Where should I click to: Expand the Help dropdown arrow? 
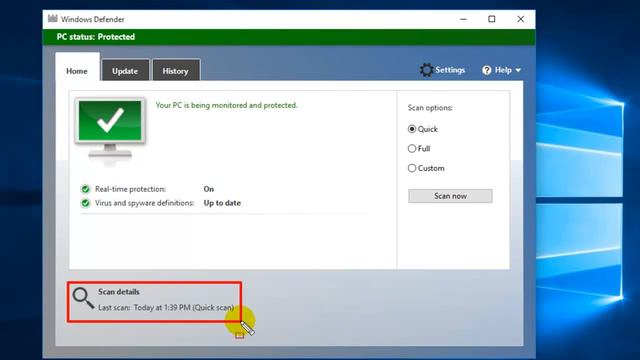click(518, 70)
